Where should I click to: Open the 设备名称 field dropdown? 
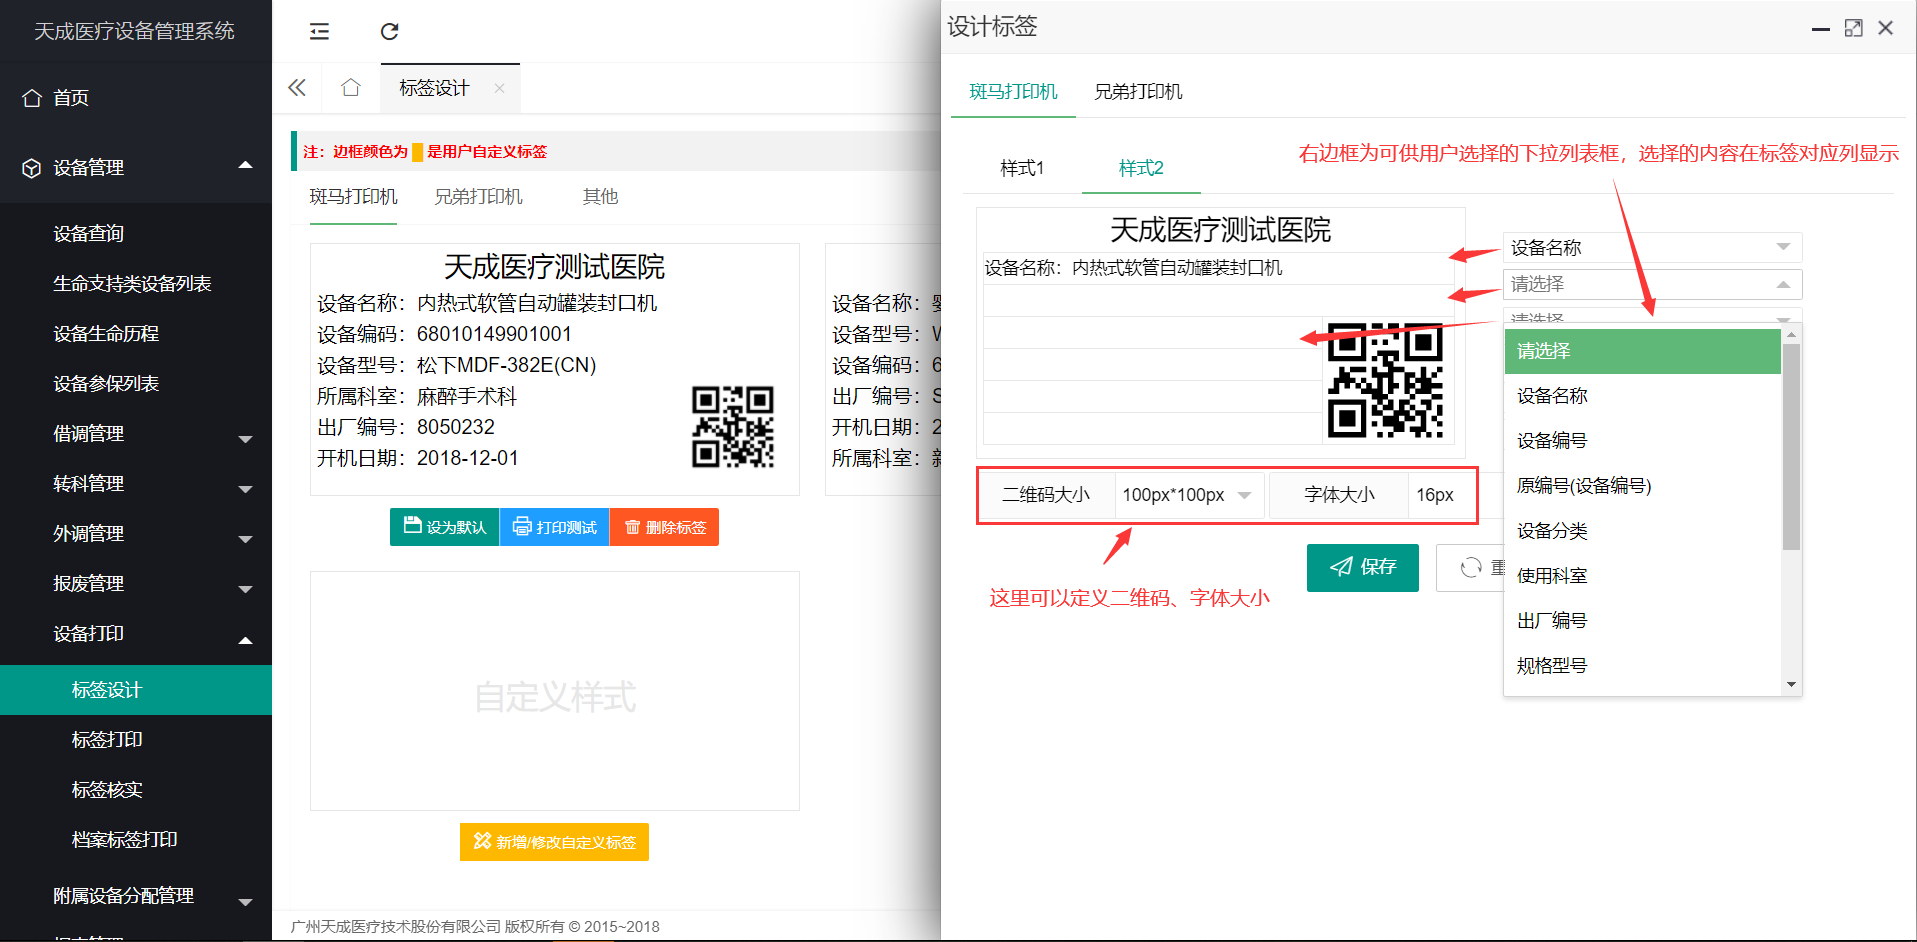[x=1652, y=247]
